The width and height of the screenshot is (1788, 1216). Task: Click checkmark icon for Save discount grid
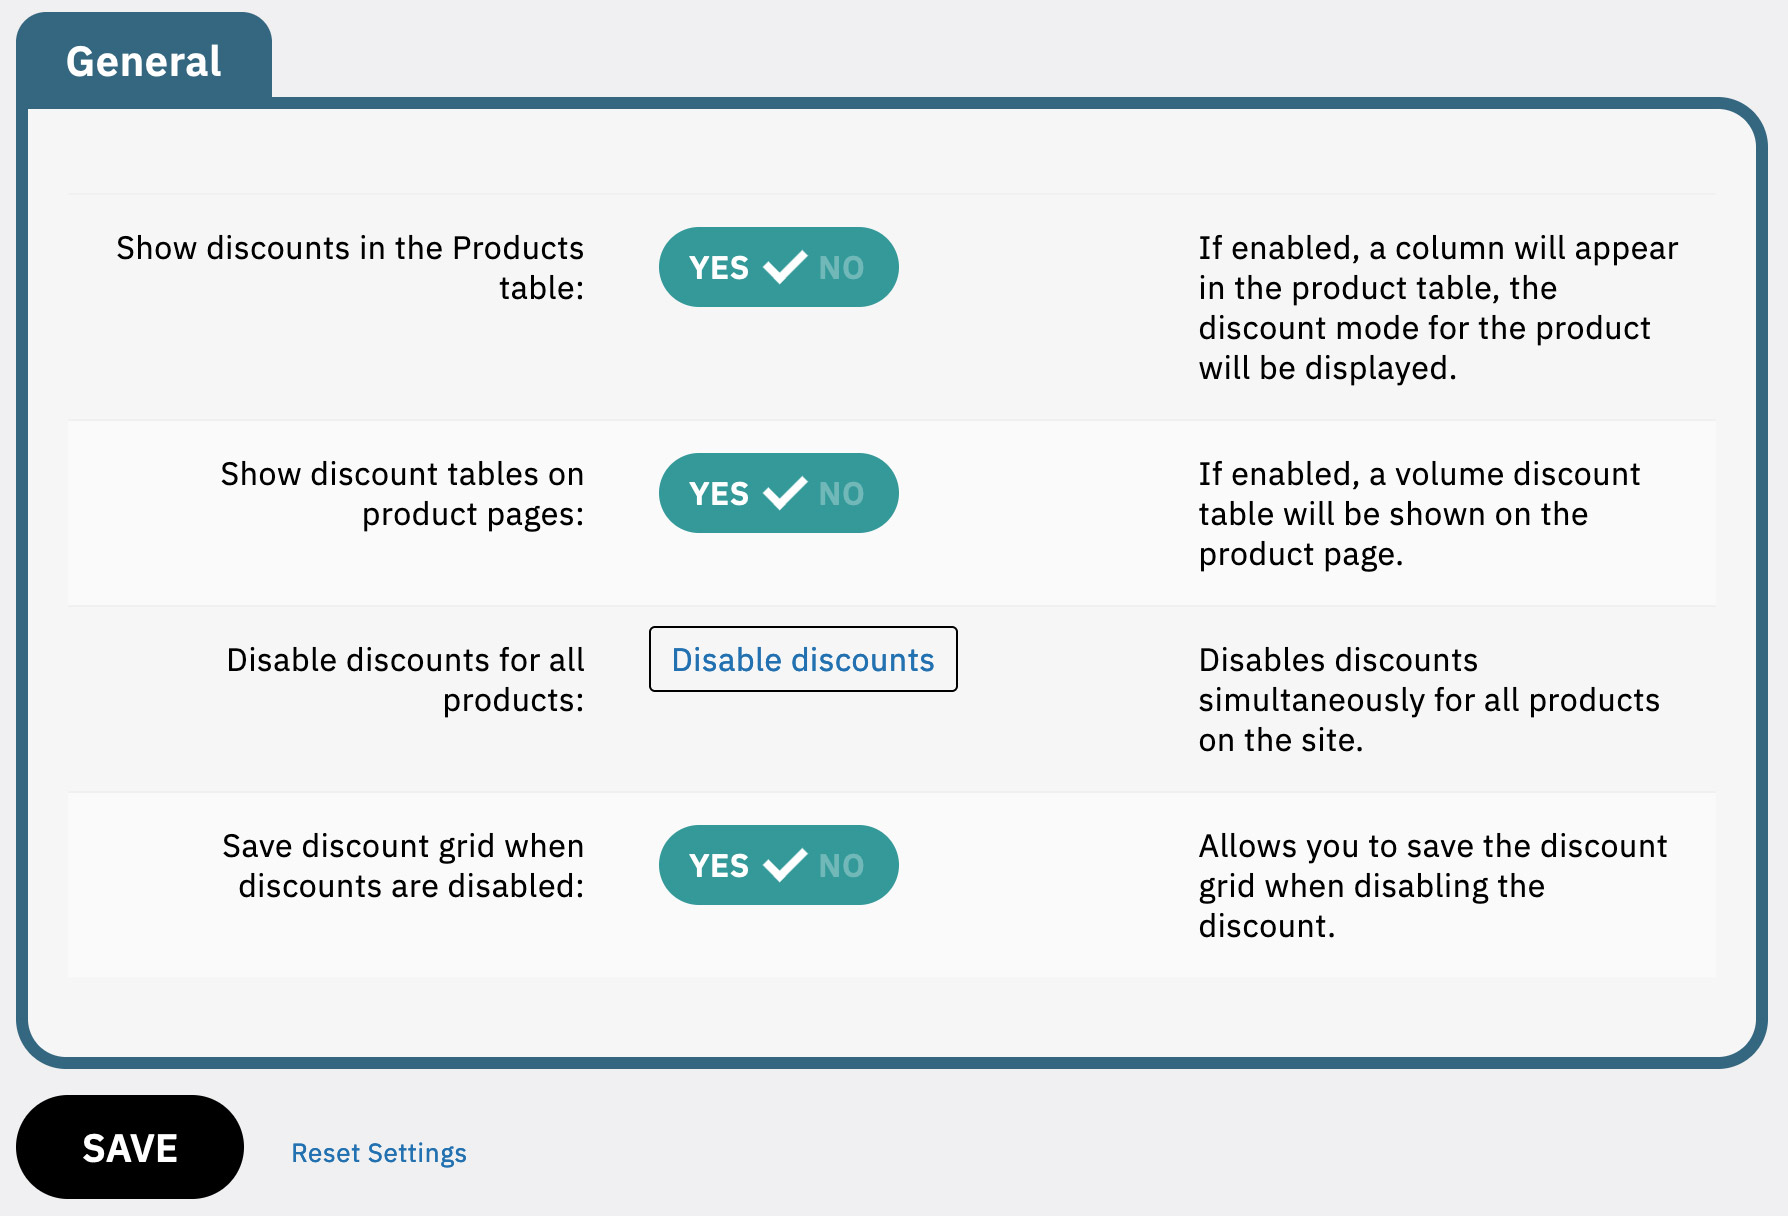tap(784, 865)
